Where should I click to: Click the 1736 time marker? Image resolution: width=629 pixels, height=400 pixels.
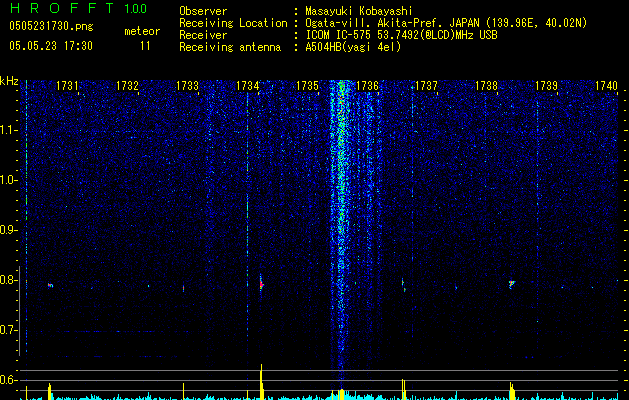[367, 86]
